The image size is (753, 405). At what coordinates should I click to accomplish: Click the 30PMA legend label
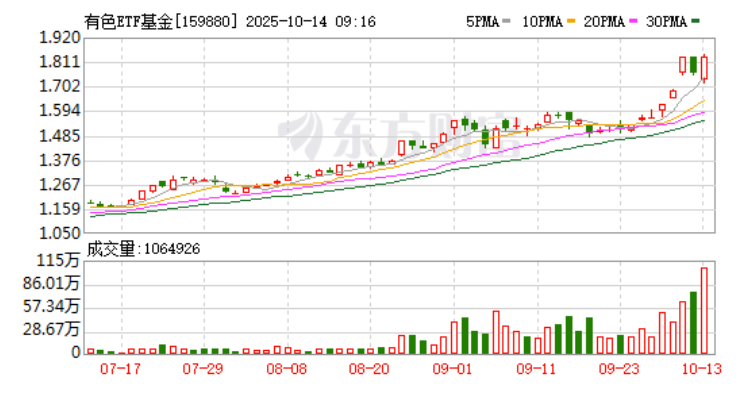(666, 22)
